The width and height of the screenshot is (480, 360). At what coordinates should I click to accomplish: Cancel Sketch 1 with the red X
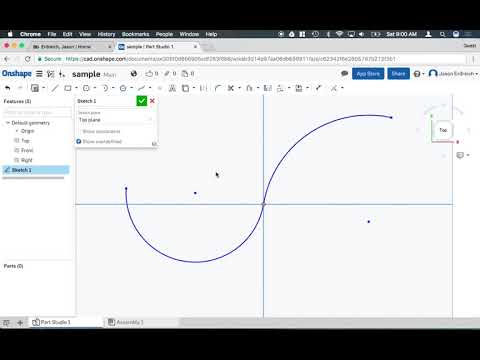point(152,101)
